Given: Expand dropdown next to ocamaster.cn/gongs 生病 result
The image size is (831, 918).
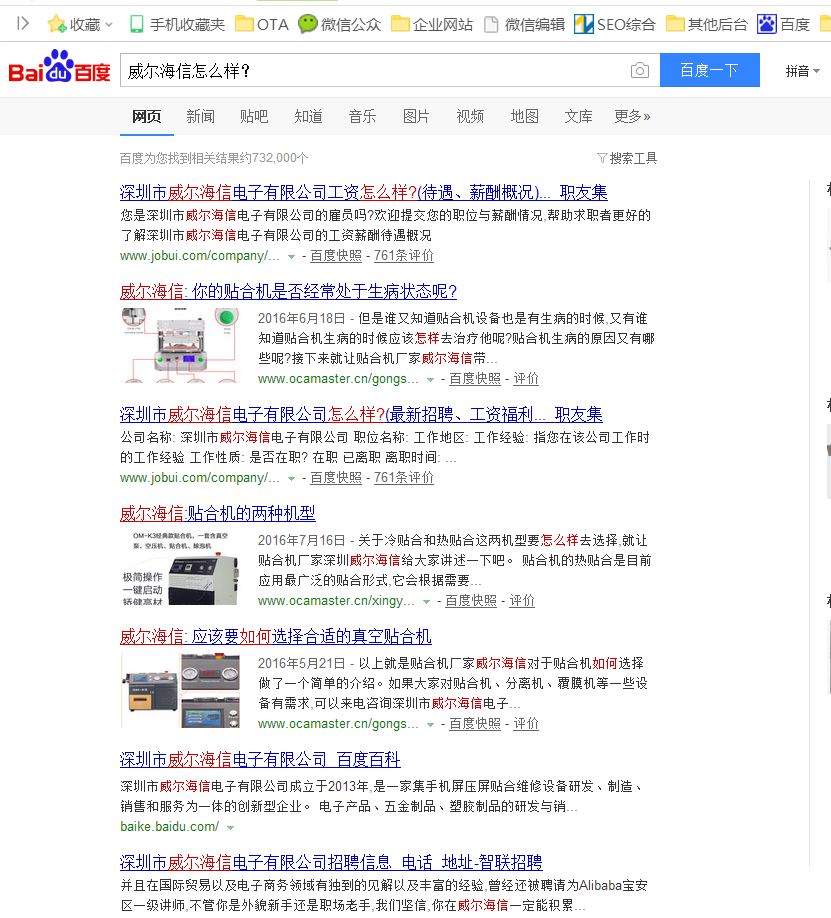Looking at the screenshot, I should pos(430,379).
